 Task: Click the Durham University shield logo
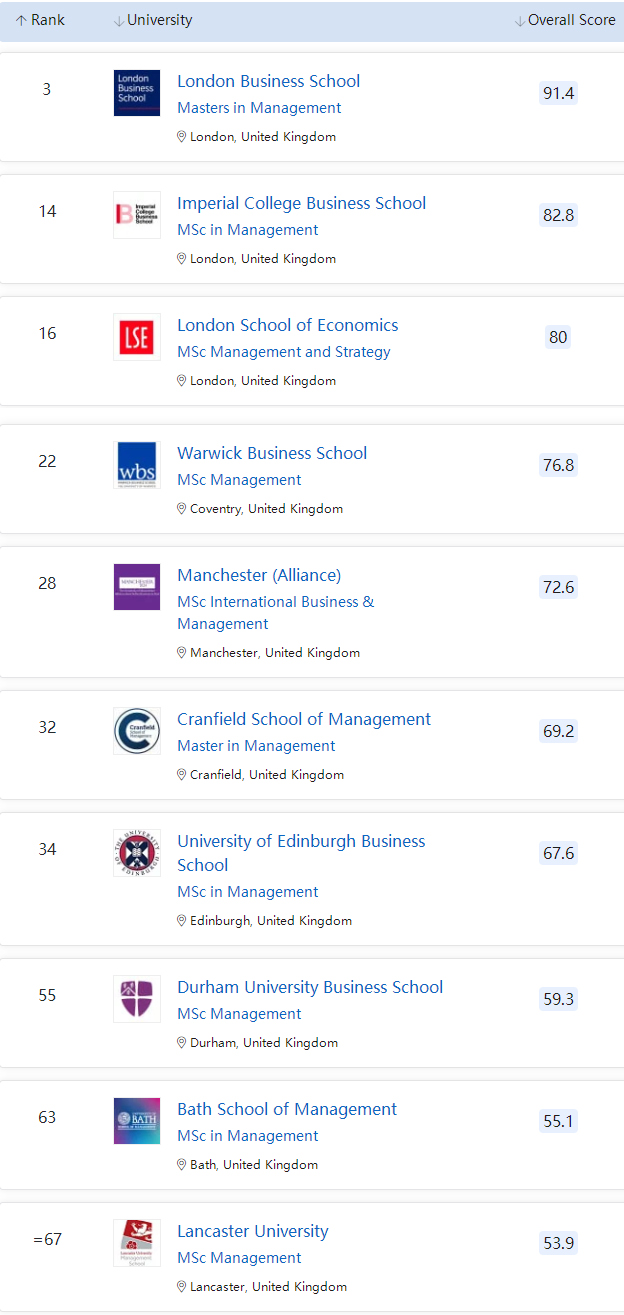136,999
